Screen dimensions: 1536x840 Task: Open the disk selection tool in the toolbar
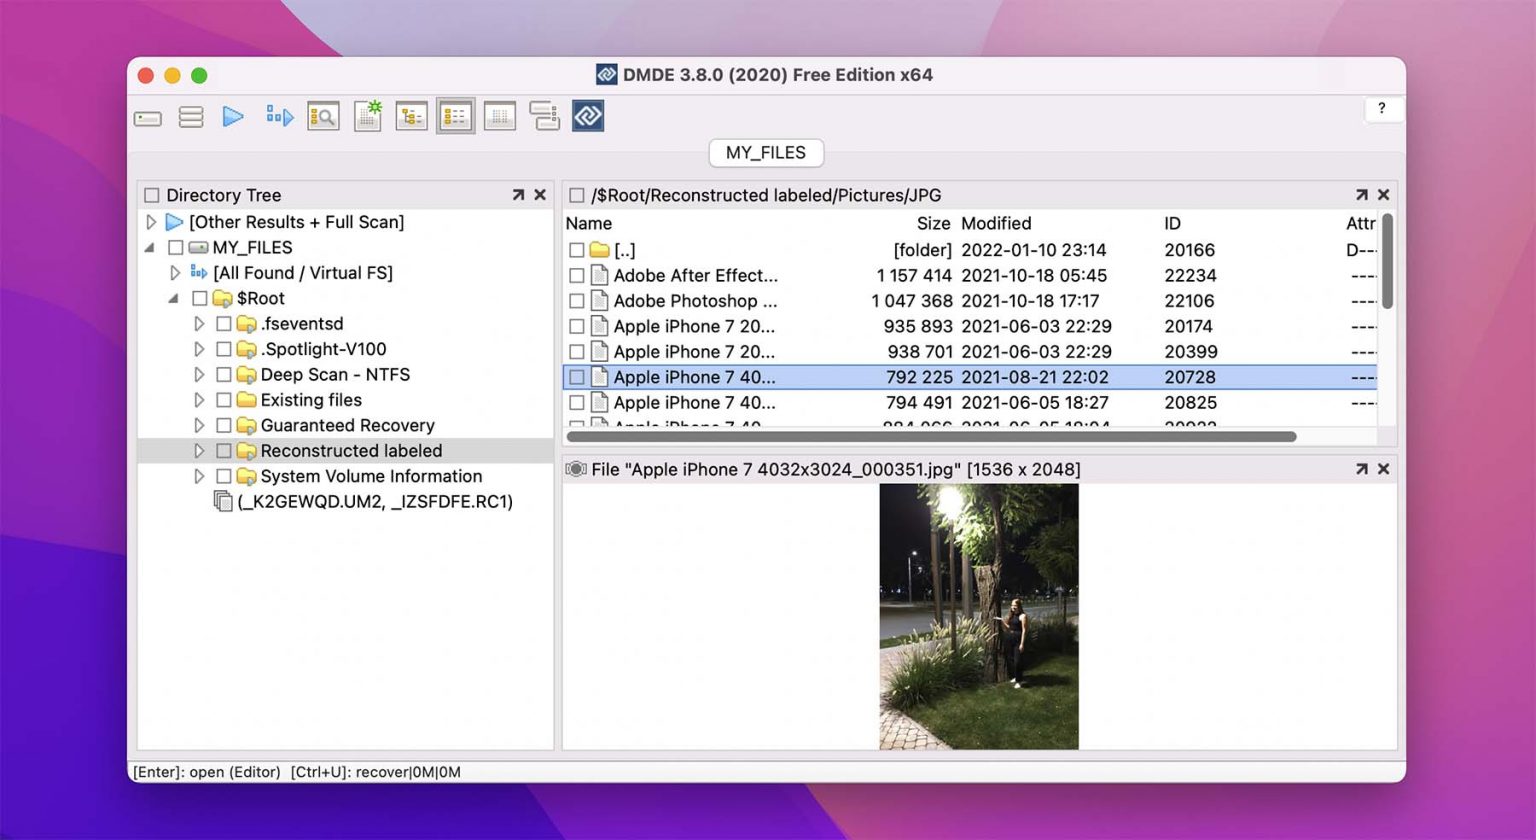[147, 116]
